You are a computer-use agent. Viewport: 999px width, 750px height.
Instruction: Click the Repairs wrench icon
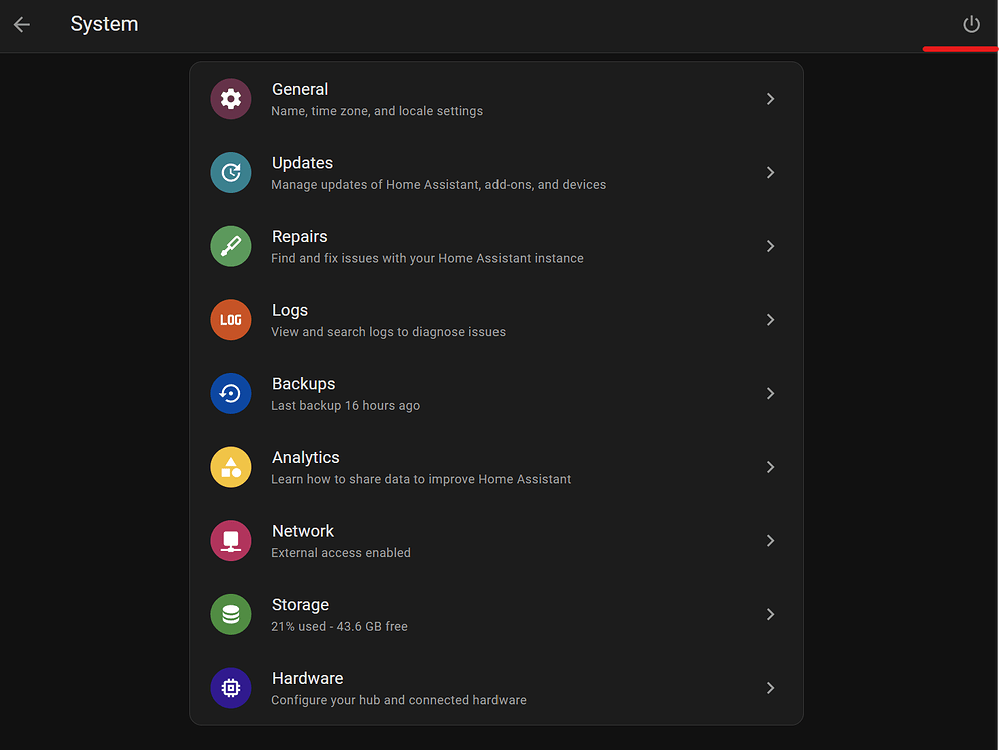pyautogui.click(x=231, y=246)
